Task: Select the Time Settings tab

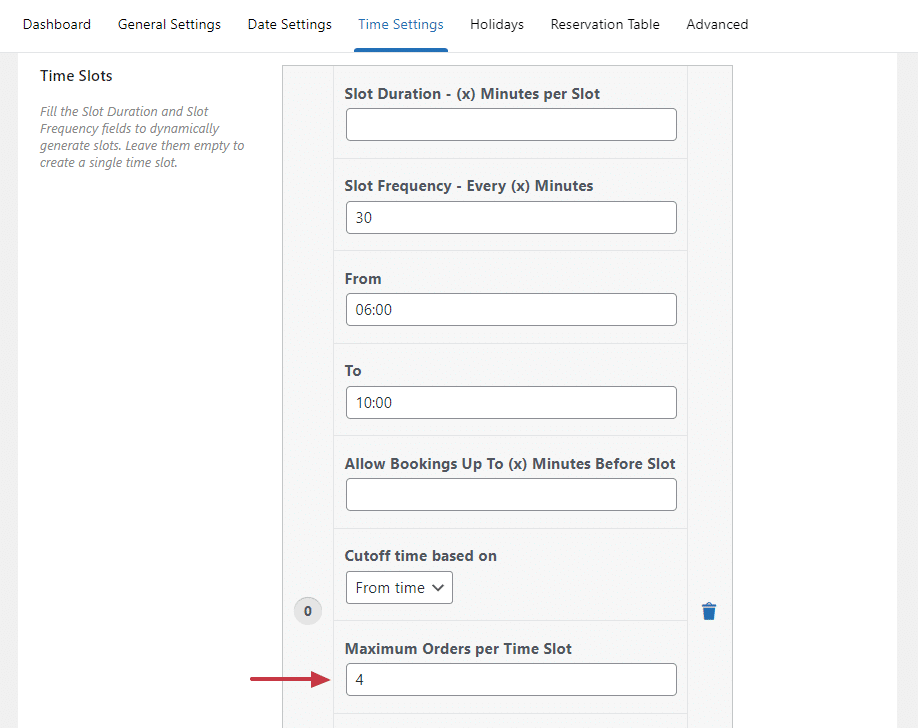Action: 401,24
